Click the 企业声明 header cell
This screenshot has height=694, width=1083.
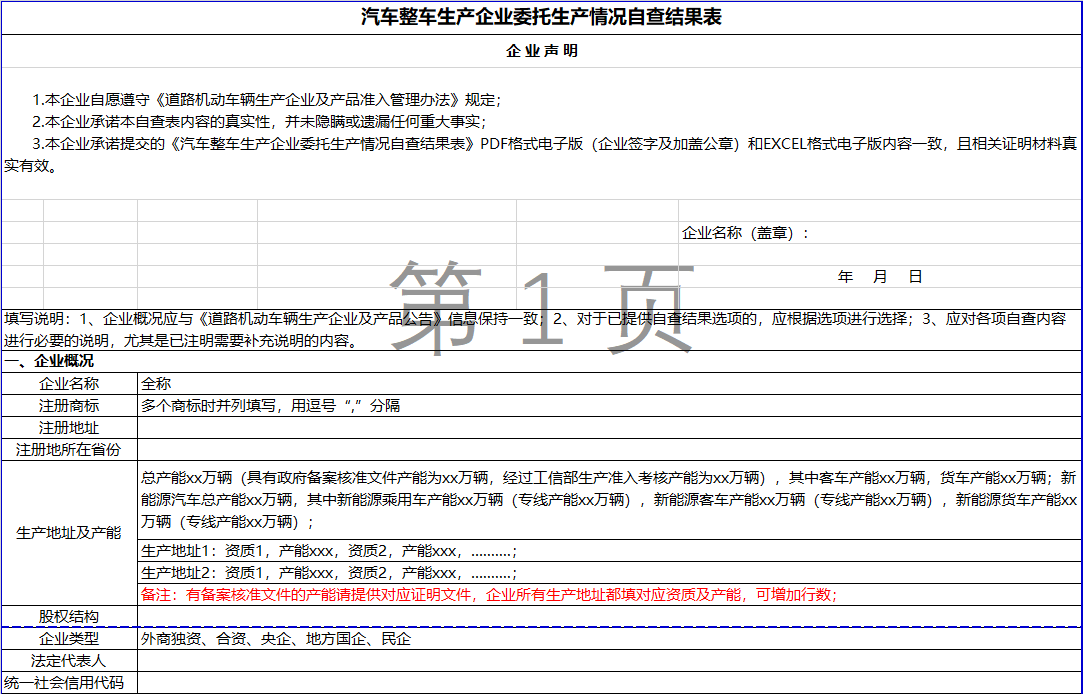(x=541, y=51)
